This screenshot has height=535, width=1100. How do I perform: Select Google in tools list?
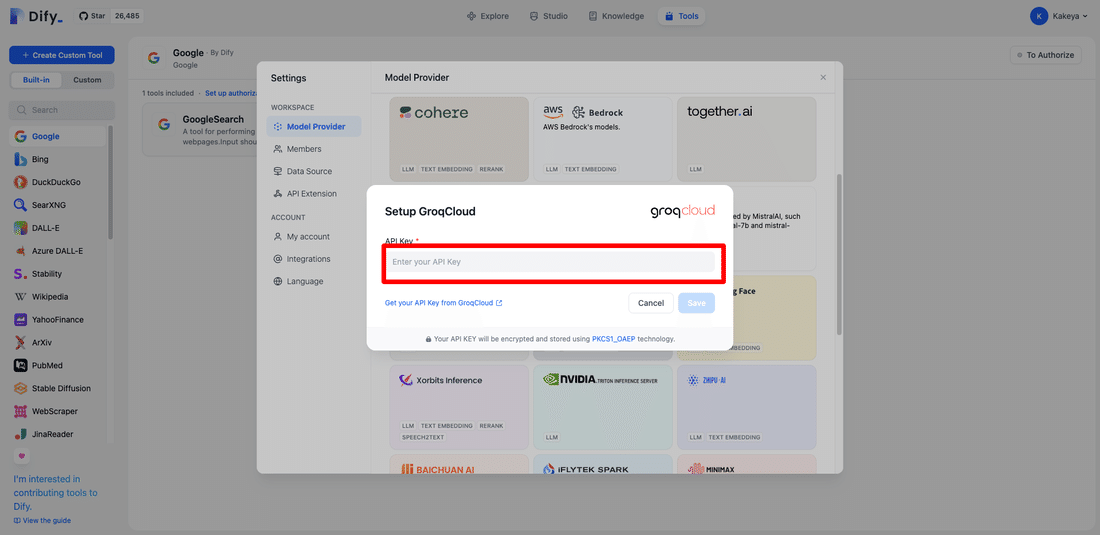pos(58,137)
